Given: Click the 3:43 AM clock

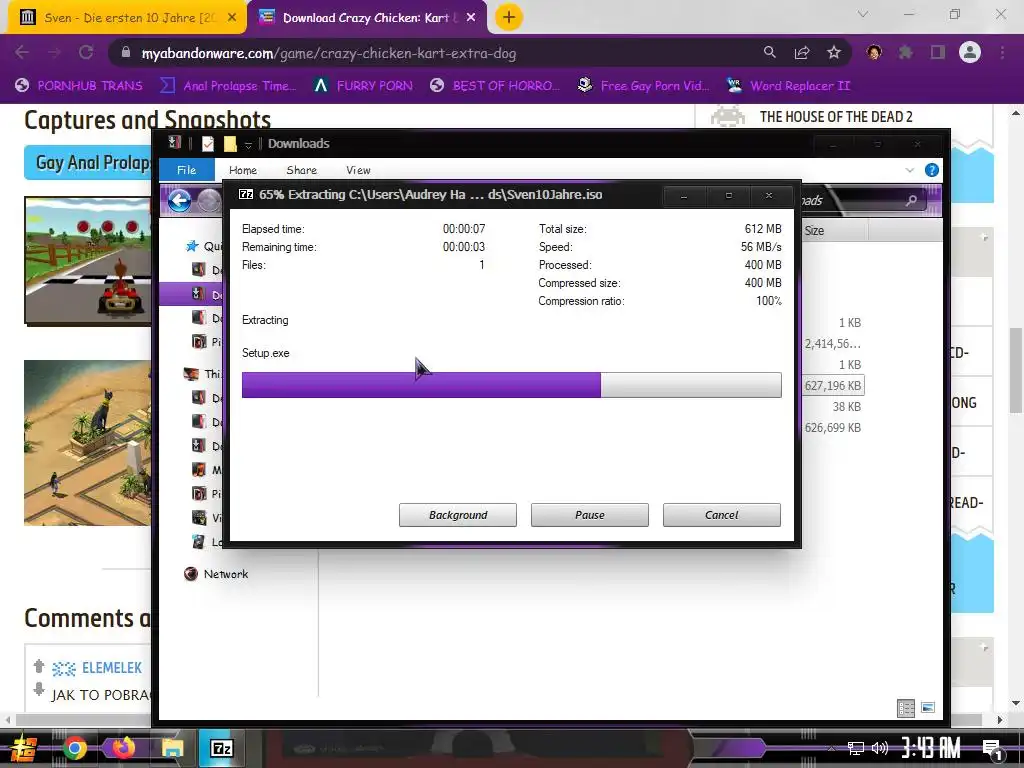Looking at the screenshot, I should [931, 748].
